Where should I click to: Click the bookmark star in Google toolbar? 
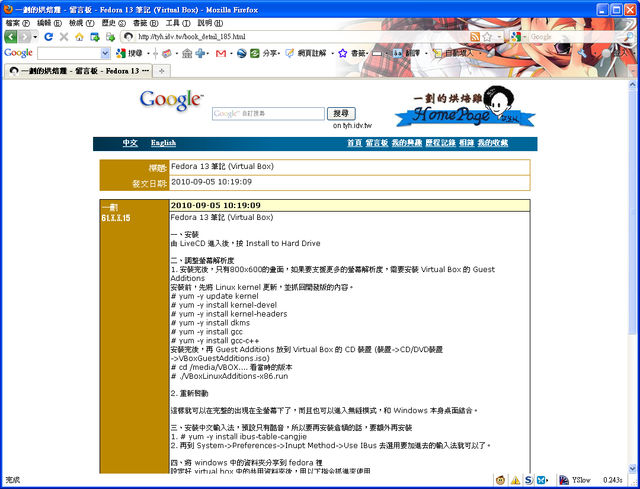click(342, 53)
